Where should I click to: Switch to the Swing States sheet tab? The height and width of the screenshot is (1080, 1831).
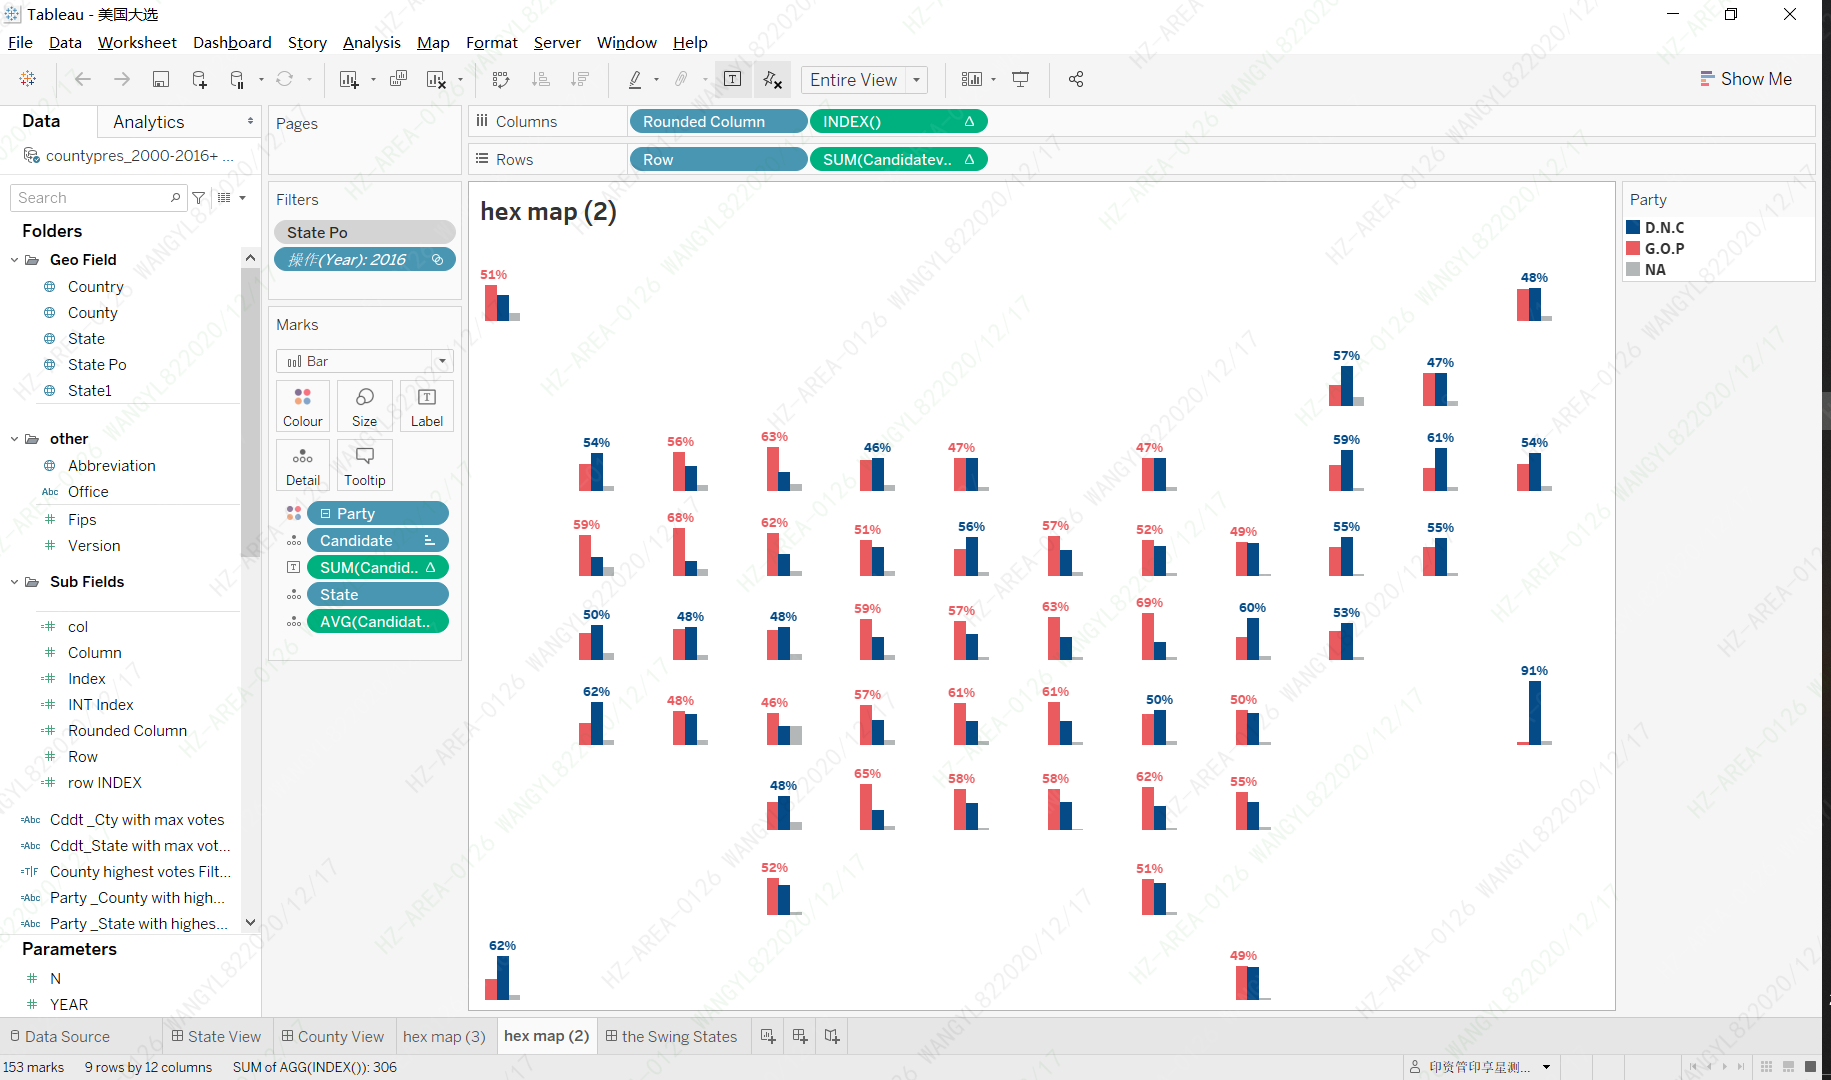tap(670, 1036)
